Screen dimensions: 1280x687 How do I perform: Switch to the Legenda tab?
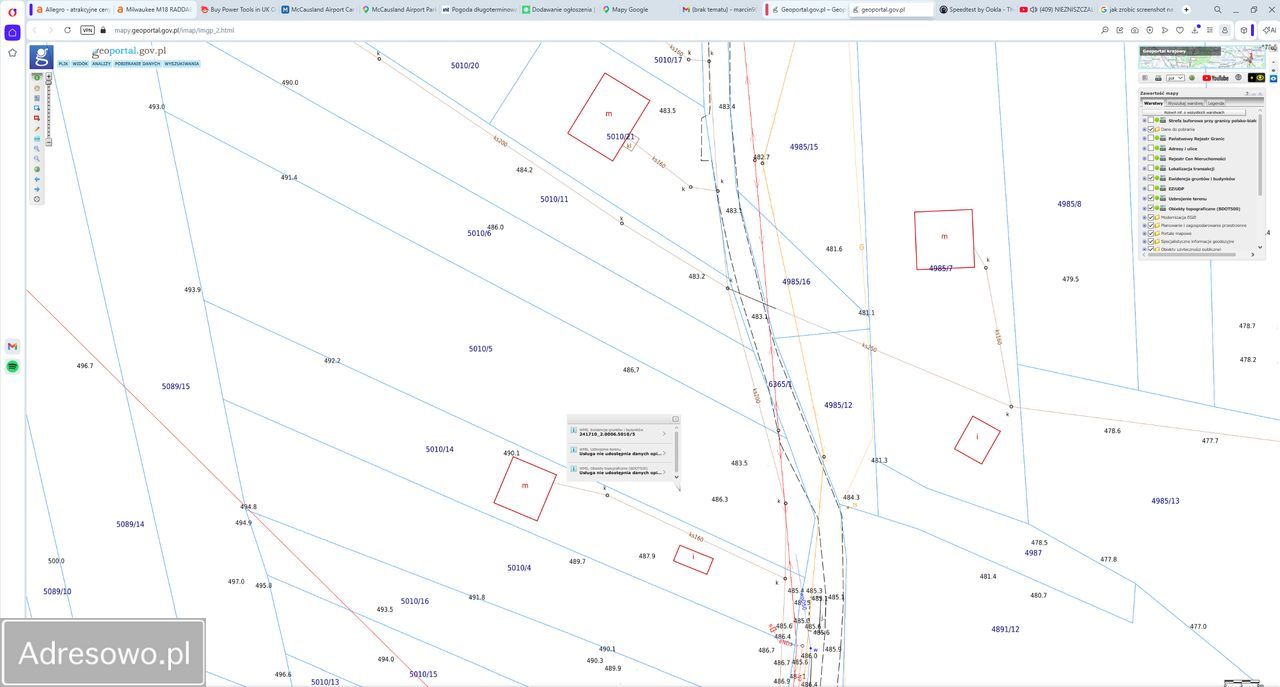(x=1215, y=103)
